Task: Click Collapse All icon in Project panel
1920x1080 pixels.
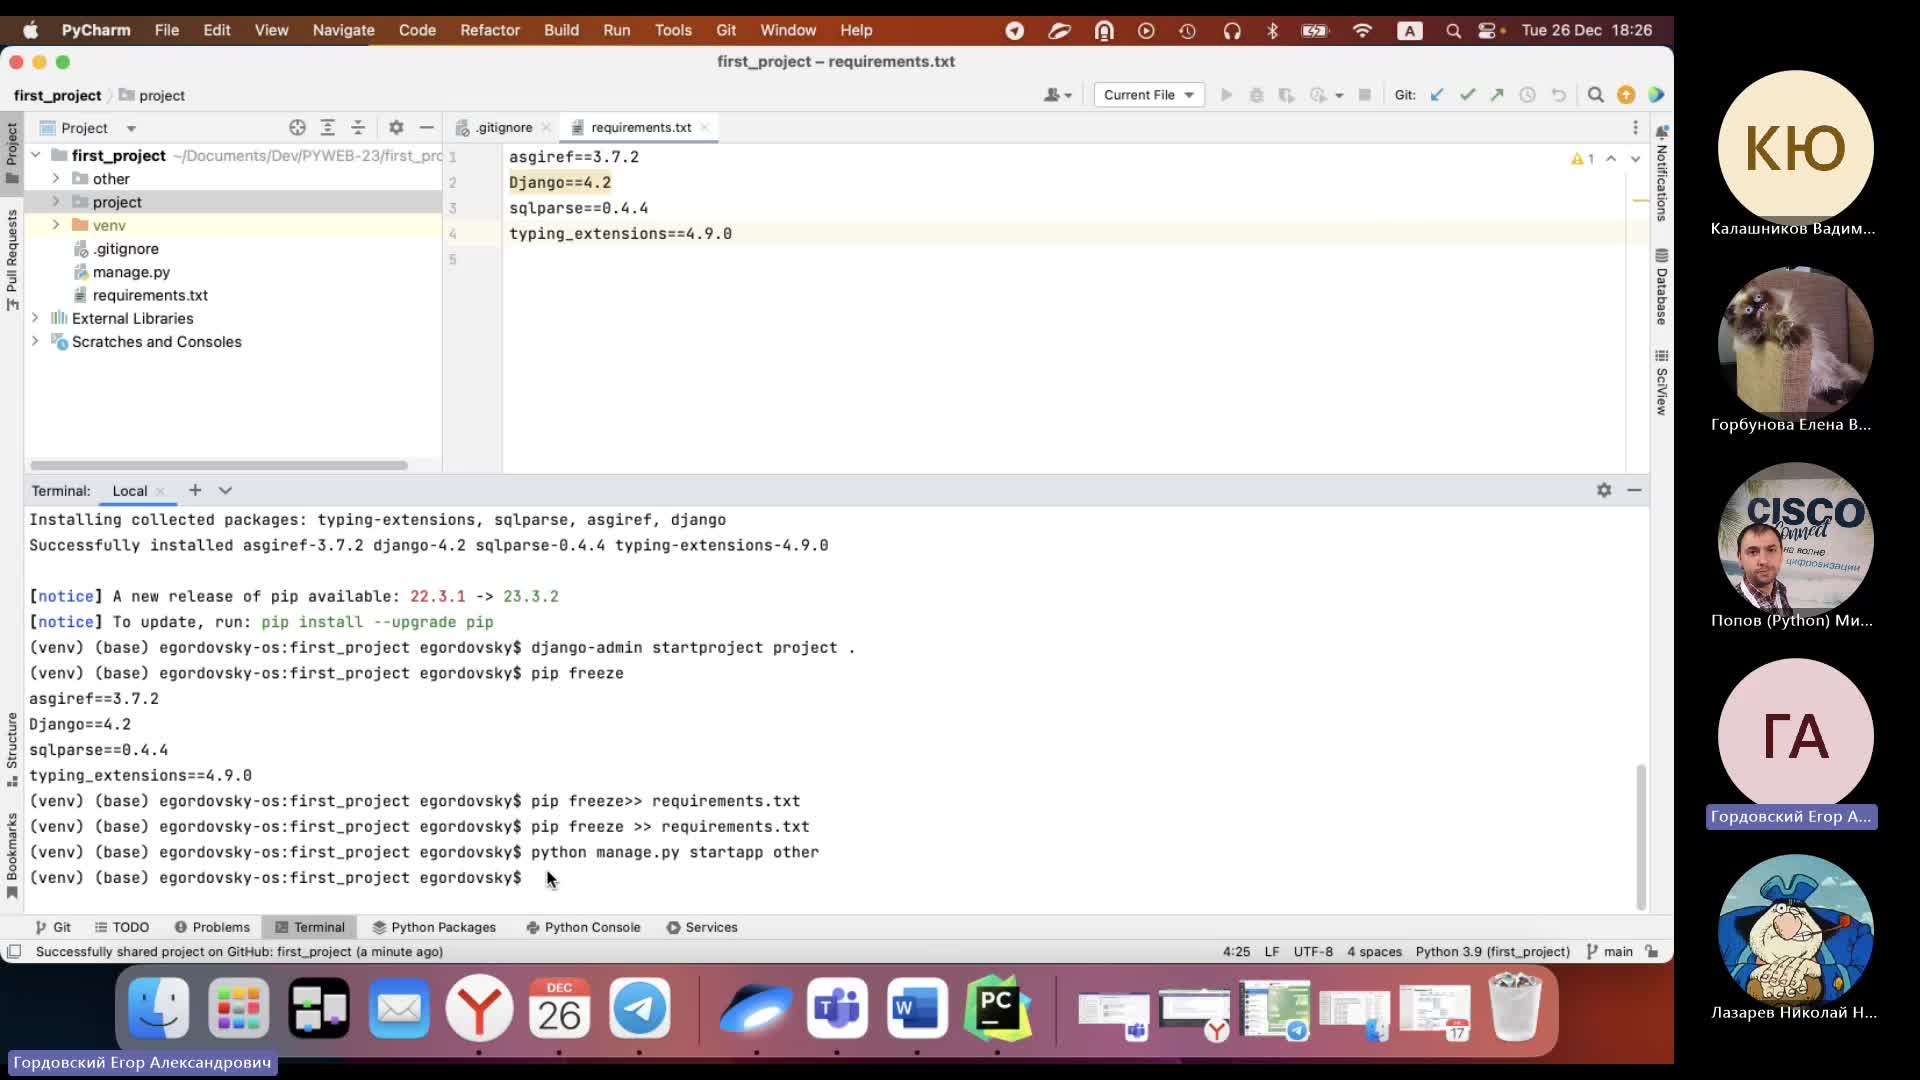Action: pyautogui.click(x=358, y=127)
